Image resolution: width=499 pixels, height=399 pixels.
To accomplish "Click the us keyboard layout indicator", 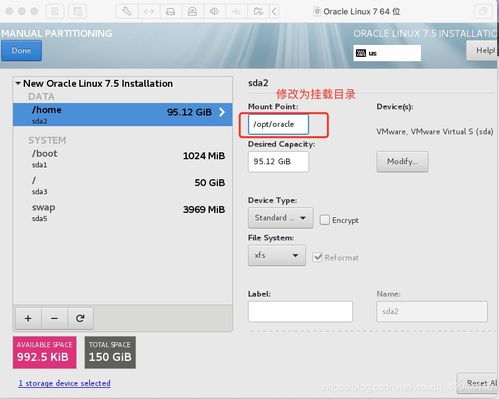I will [x=387, y=53].
